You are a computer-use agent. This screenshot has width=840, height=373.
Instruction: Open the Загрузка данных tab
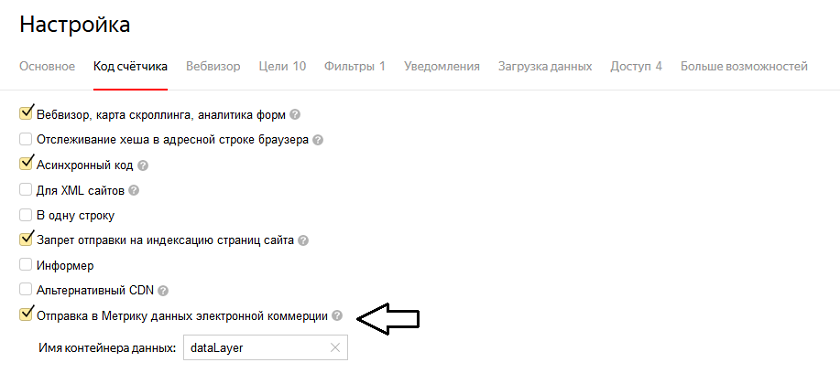click(x=545, y=66)
